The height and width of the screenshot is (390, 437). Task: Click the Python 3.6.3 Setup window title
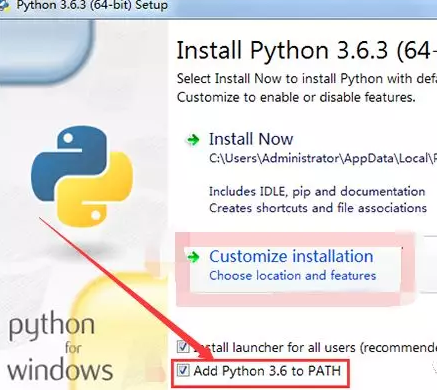92,5
